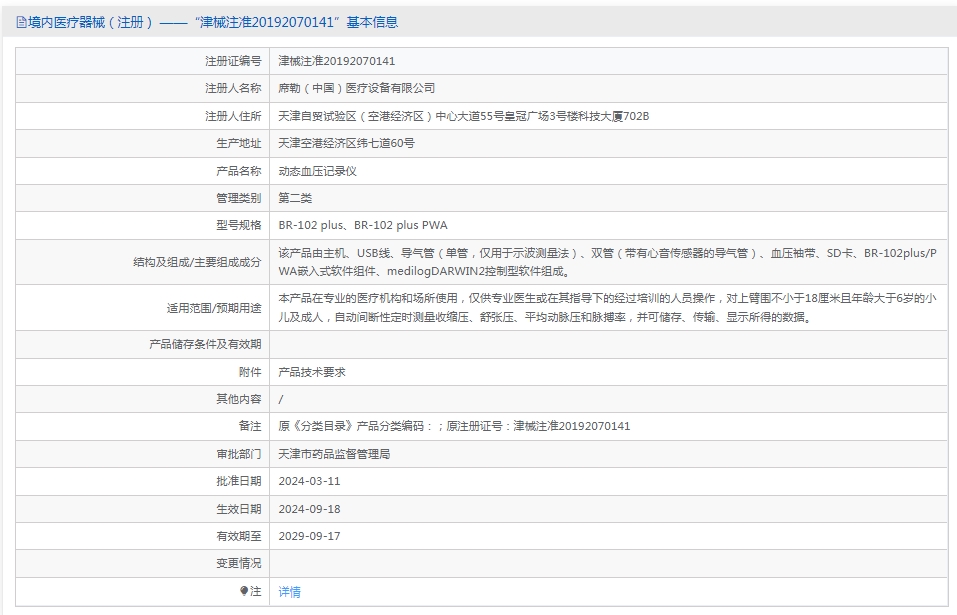The height and width of the screenshot is (615, 957).
Task: Click the bulb icon next to 注
Action: tap(244, 591)
